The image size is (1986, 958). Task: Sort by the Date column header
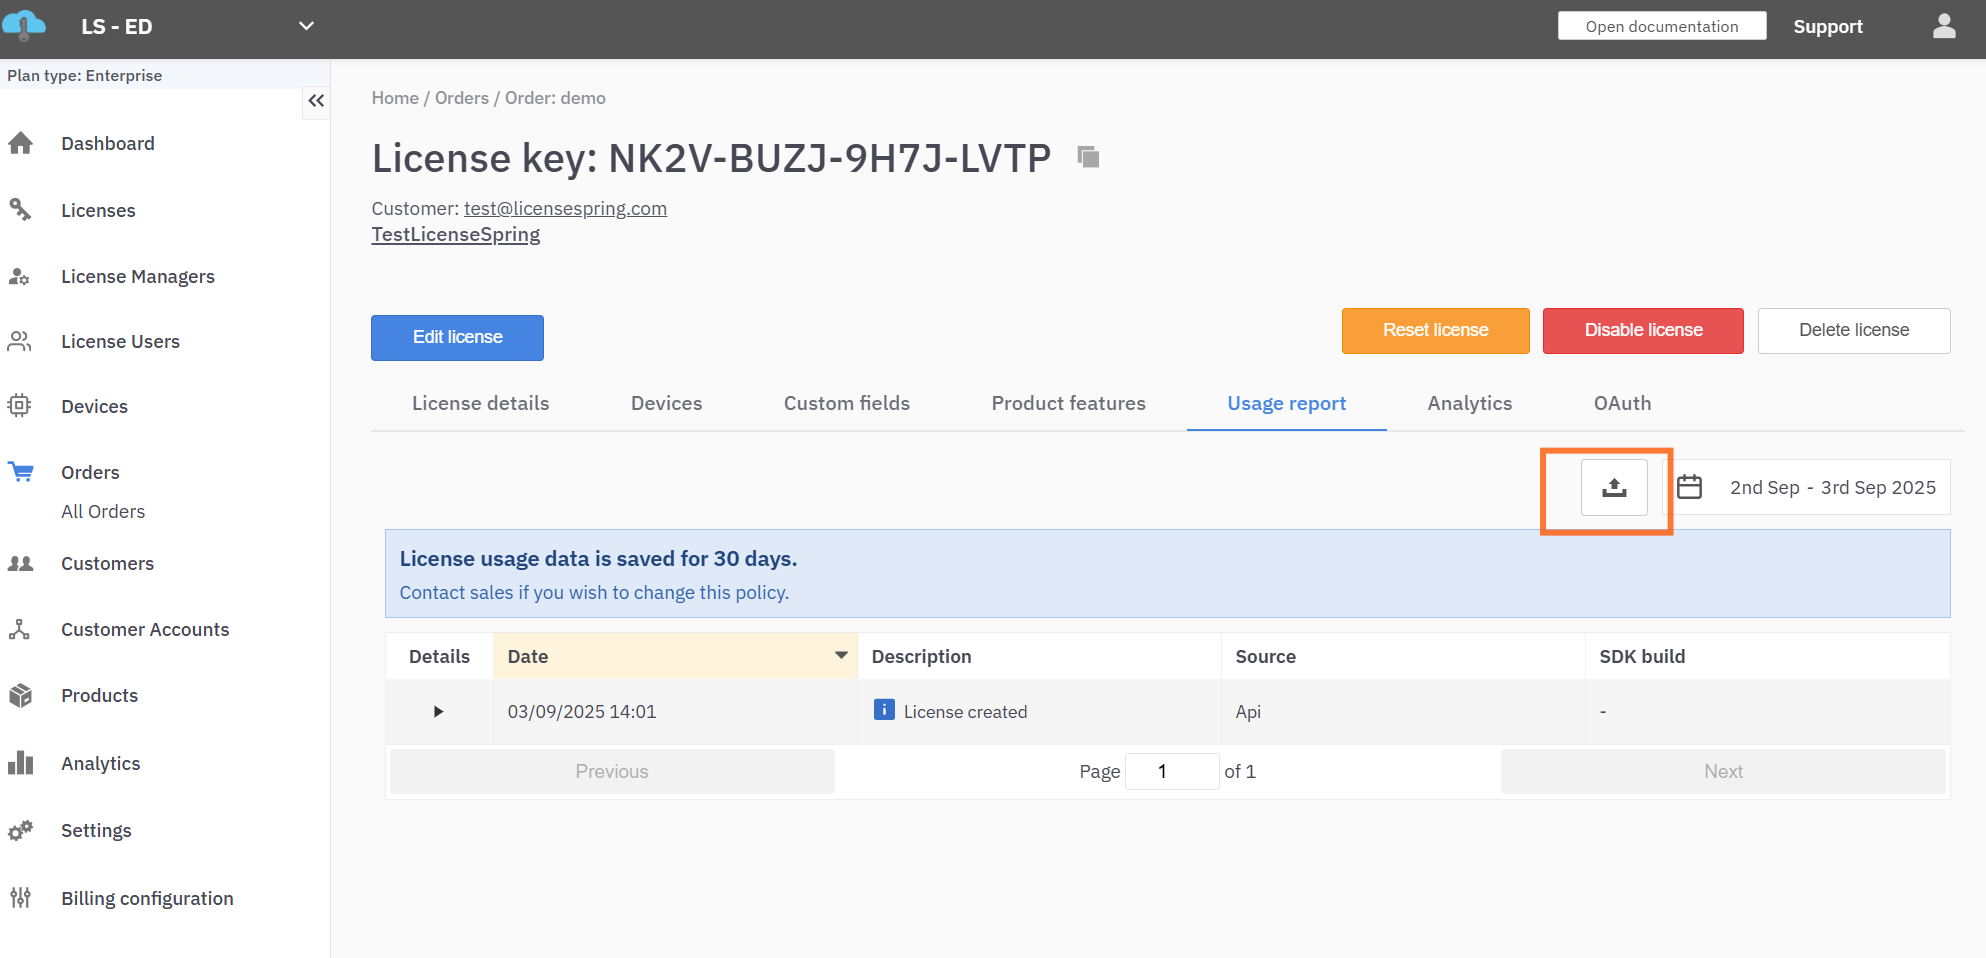pos(675,656)
